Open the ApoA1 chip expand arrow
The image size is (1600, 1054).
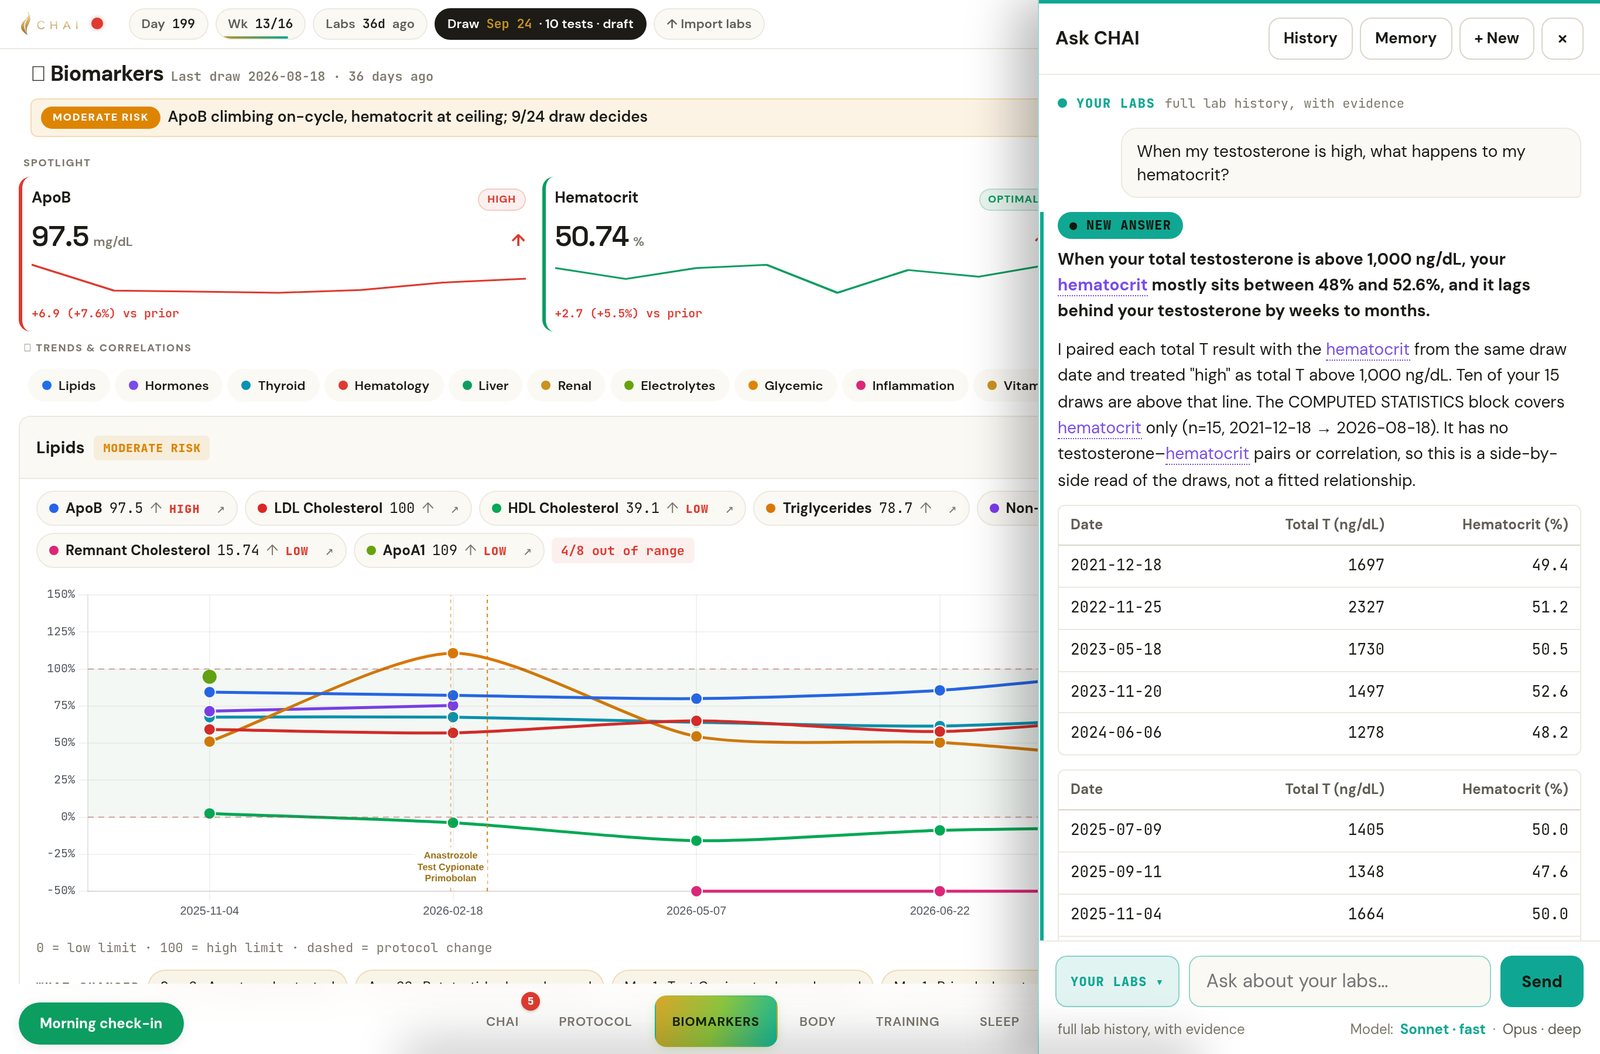point(528,551)
